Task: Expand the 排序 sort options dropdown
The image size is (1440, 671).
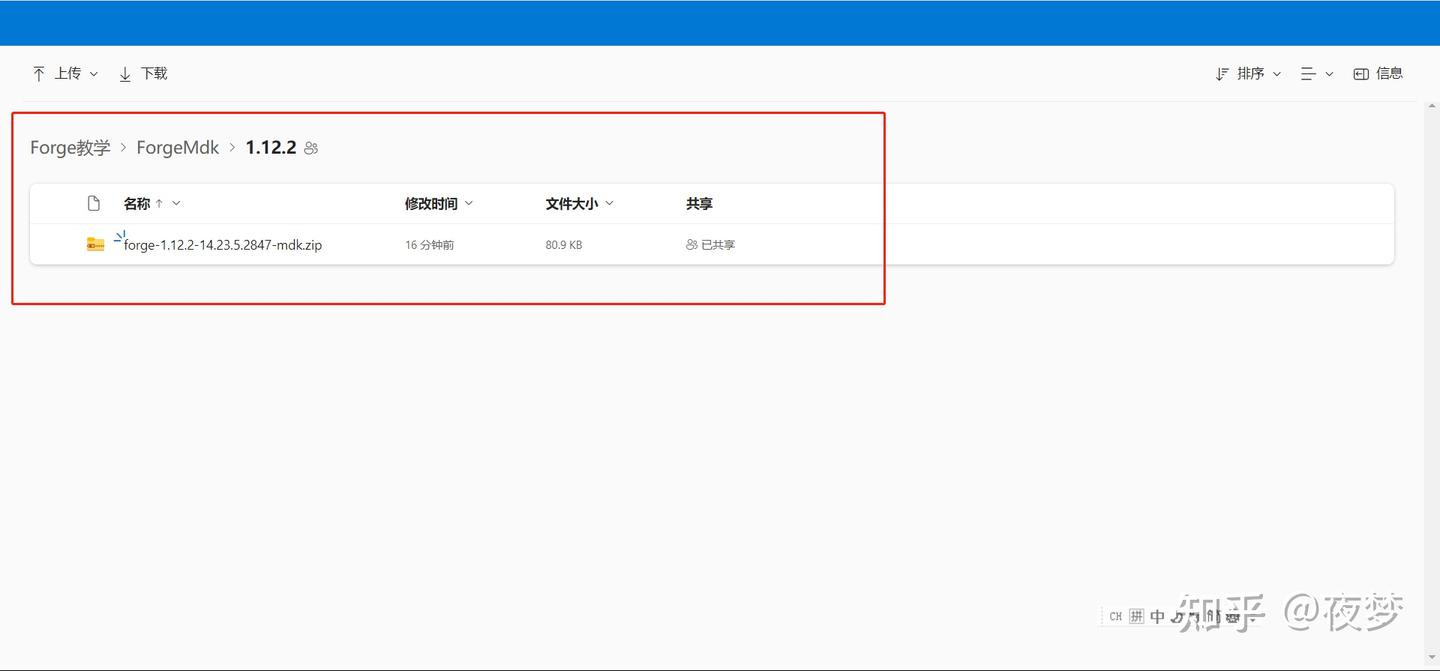Action: (x=1277, y=73)
